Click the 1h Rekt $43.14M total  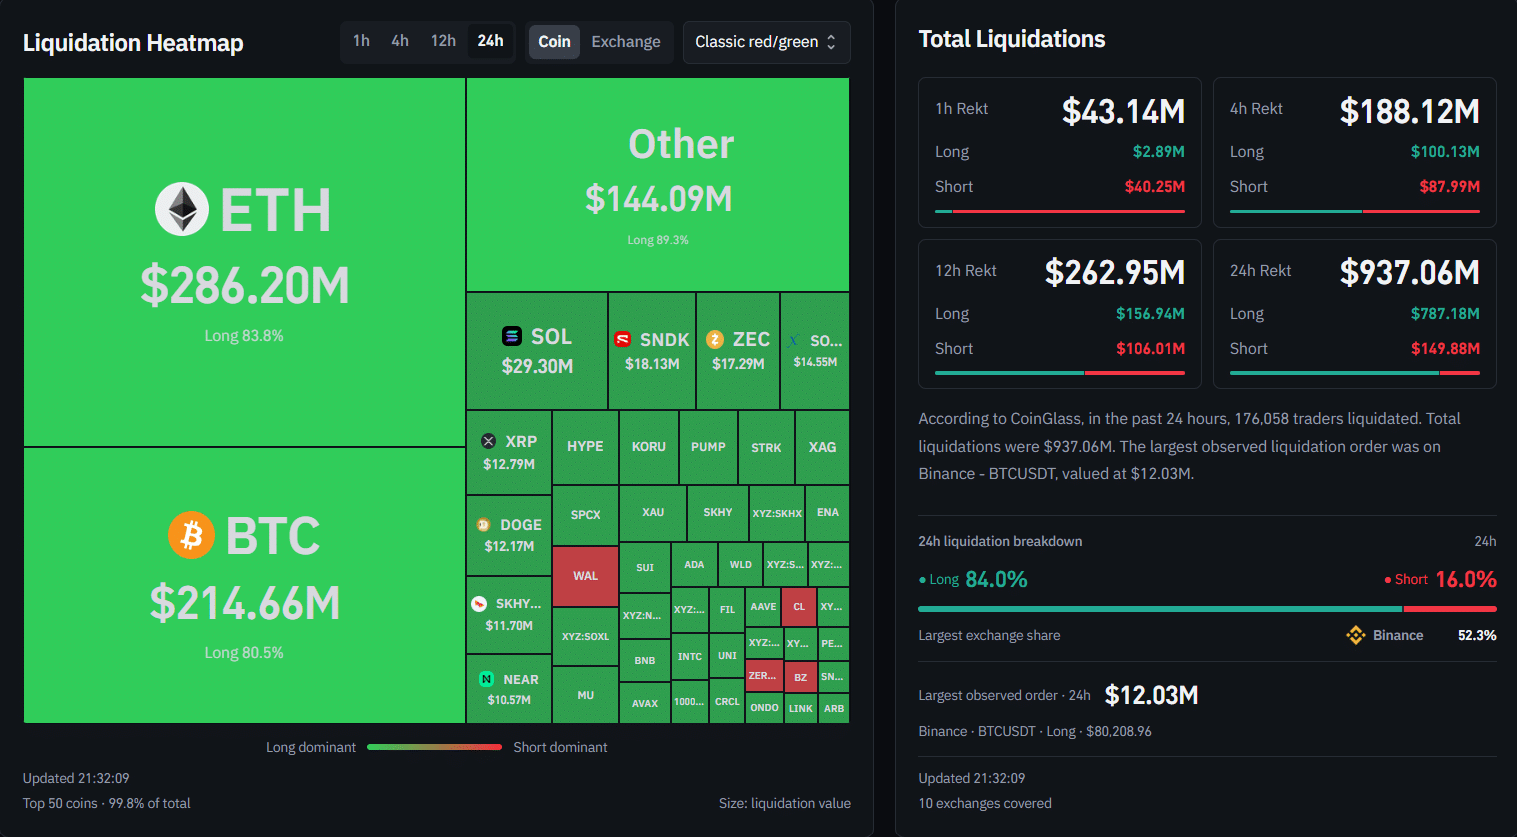(1123, 111)
